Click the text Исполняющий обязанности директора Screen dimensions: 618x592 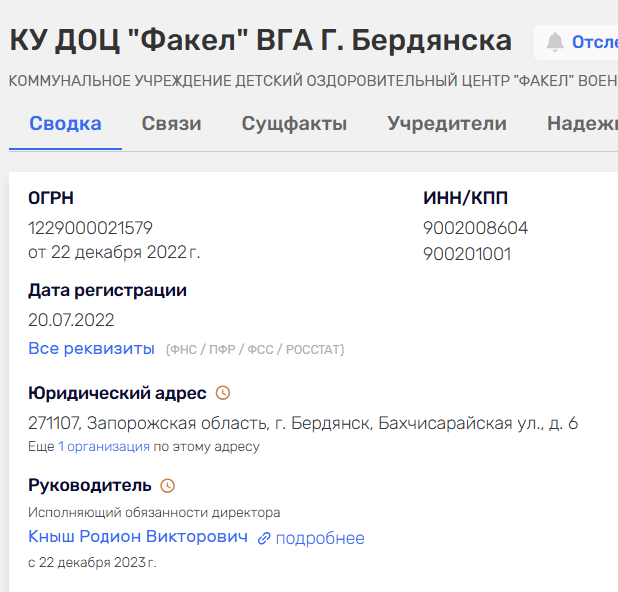pyautogui.click(x=154, y=512)
